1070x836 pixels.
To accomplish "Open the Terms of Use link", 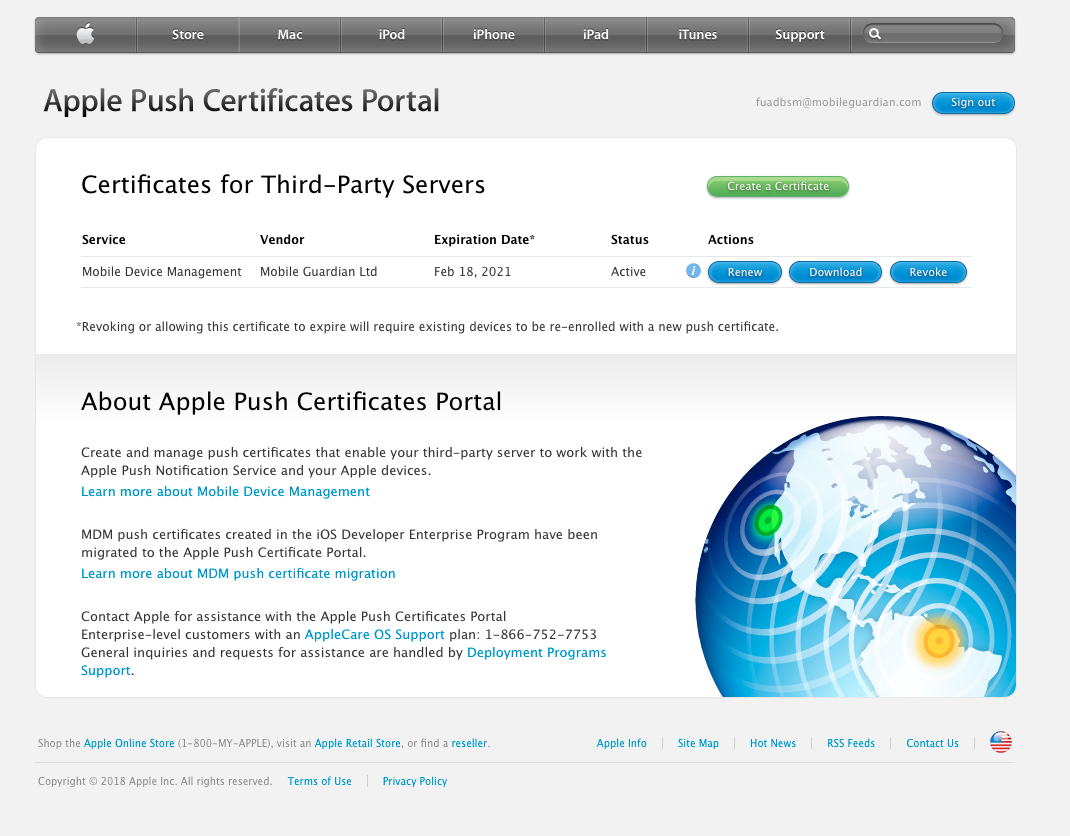I will (x=319, y=781).
